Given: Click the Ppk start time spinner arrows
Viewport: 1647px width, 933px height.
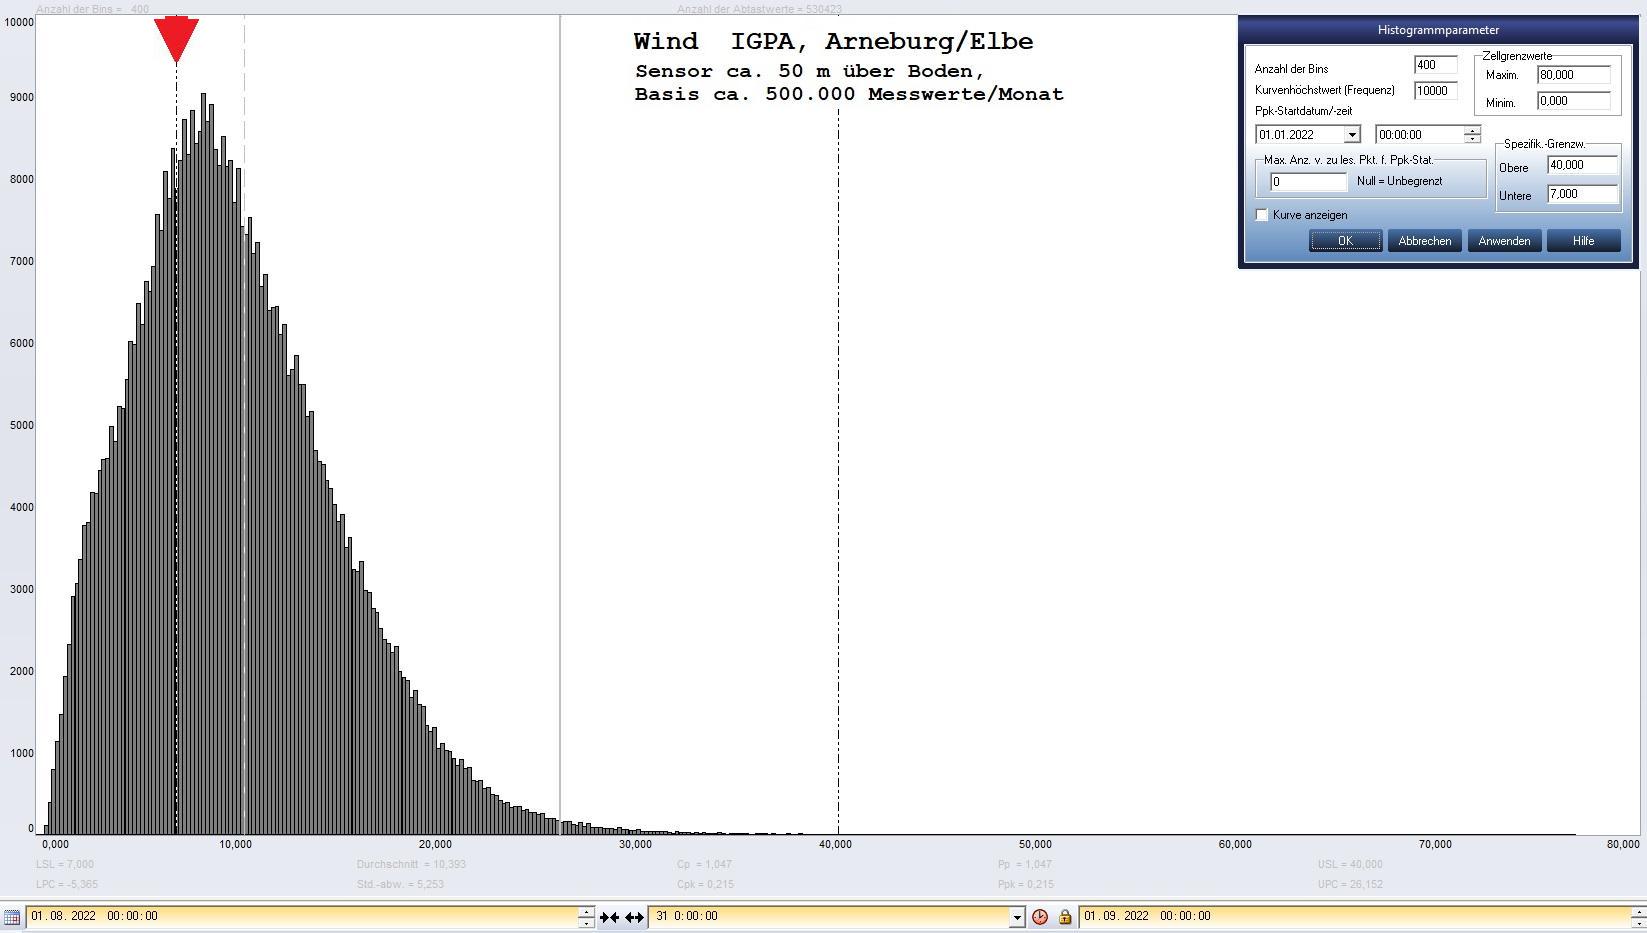Looking at the screenshot, I should click(1472, 134).
